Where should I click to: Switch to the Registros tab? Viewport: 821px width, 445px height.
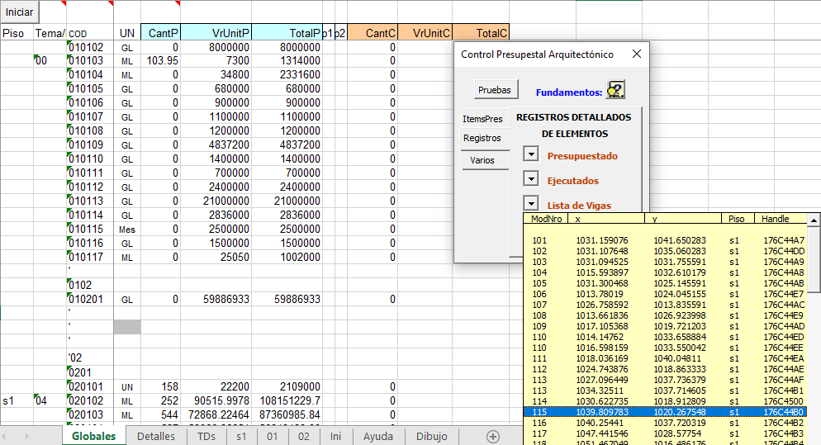pos(483,138)
